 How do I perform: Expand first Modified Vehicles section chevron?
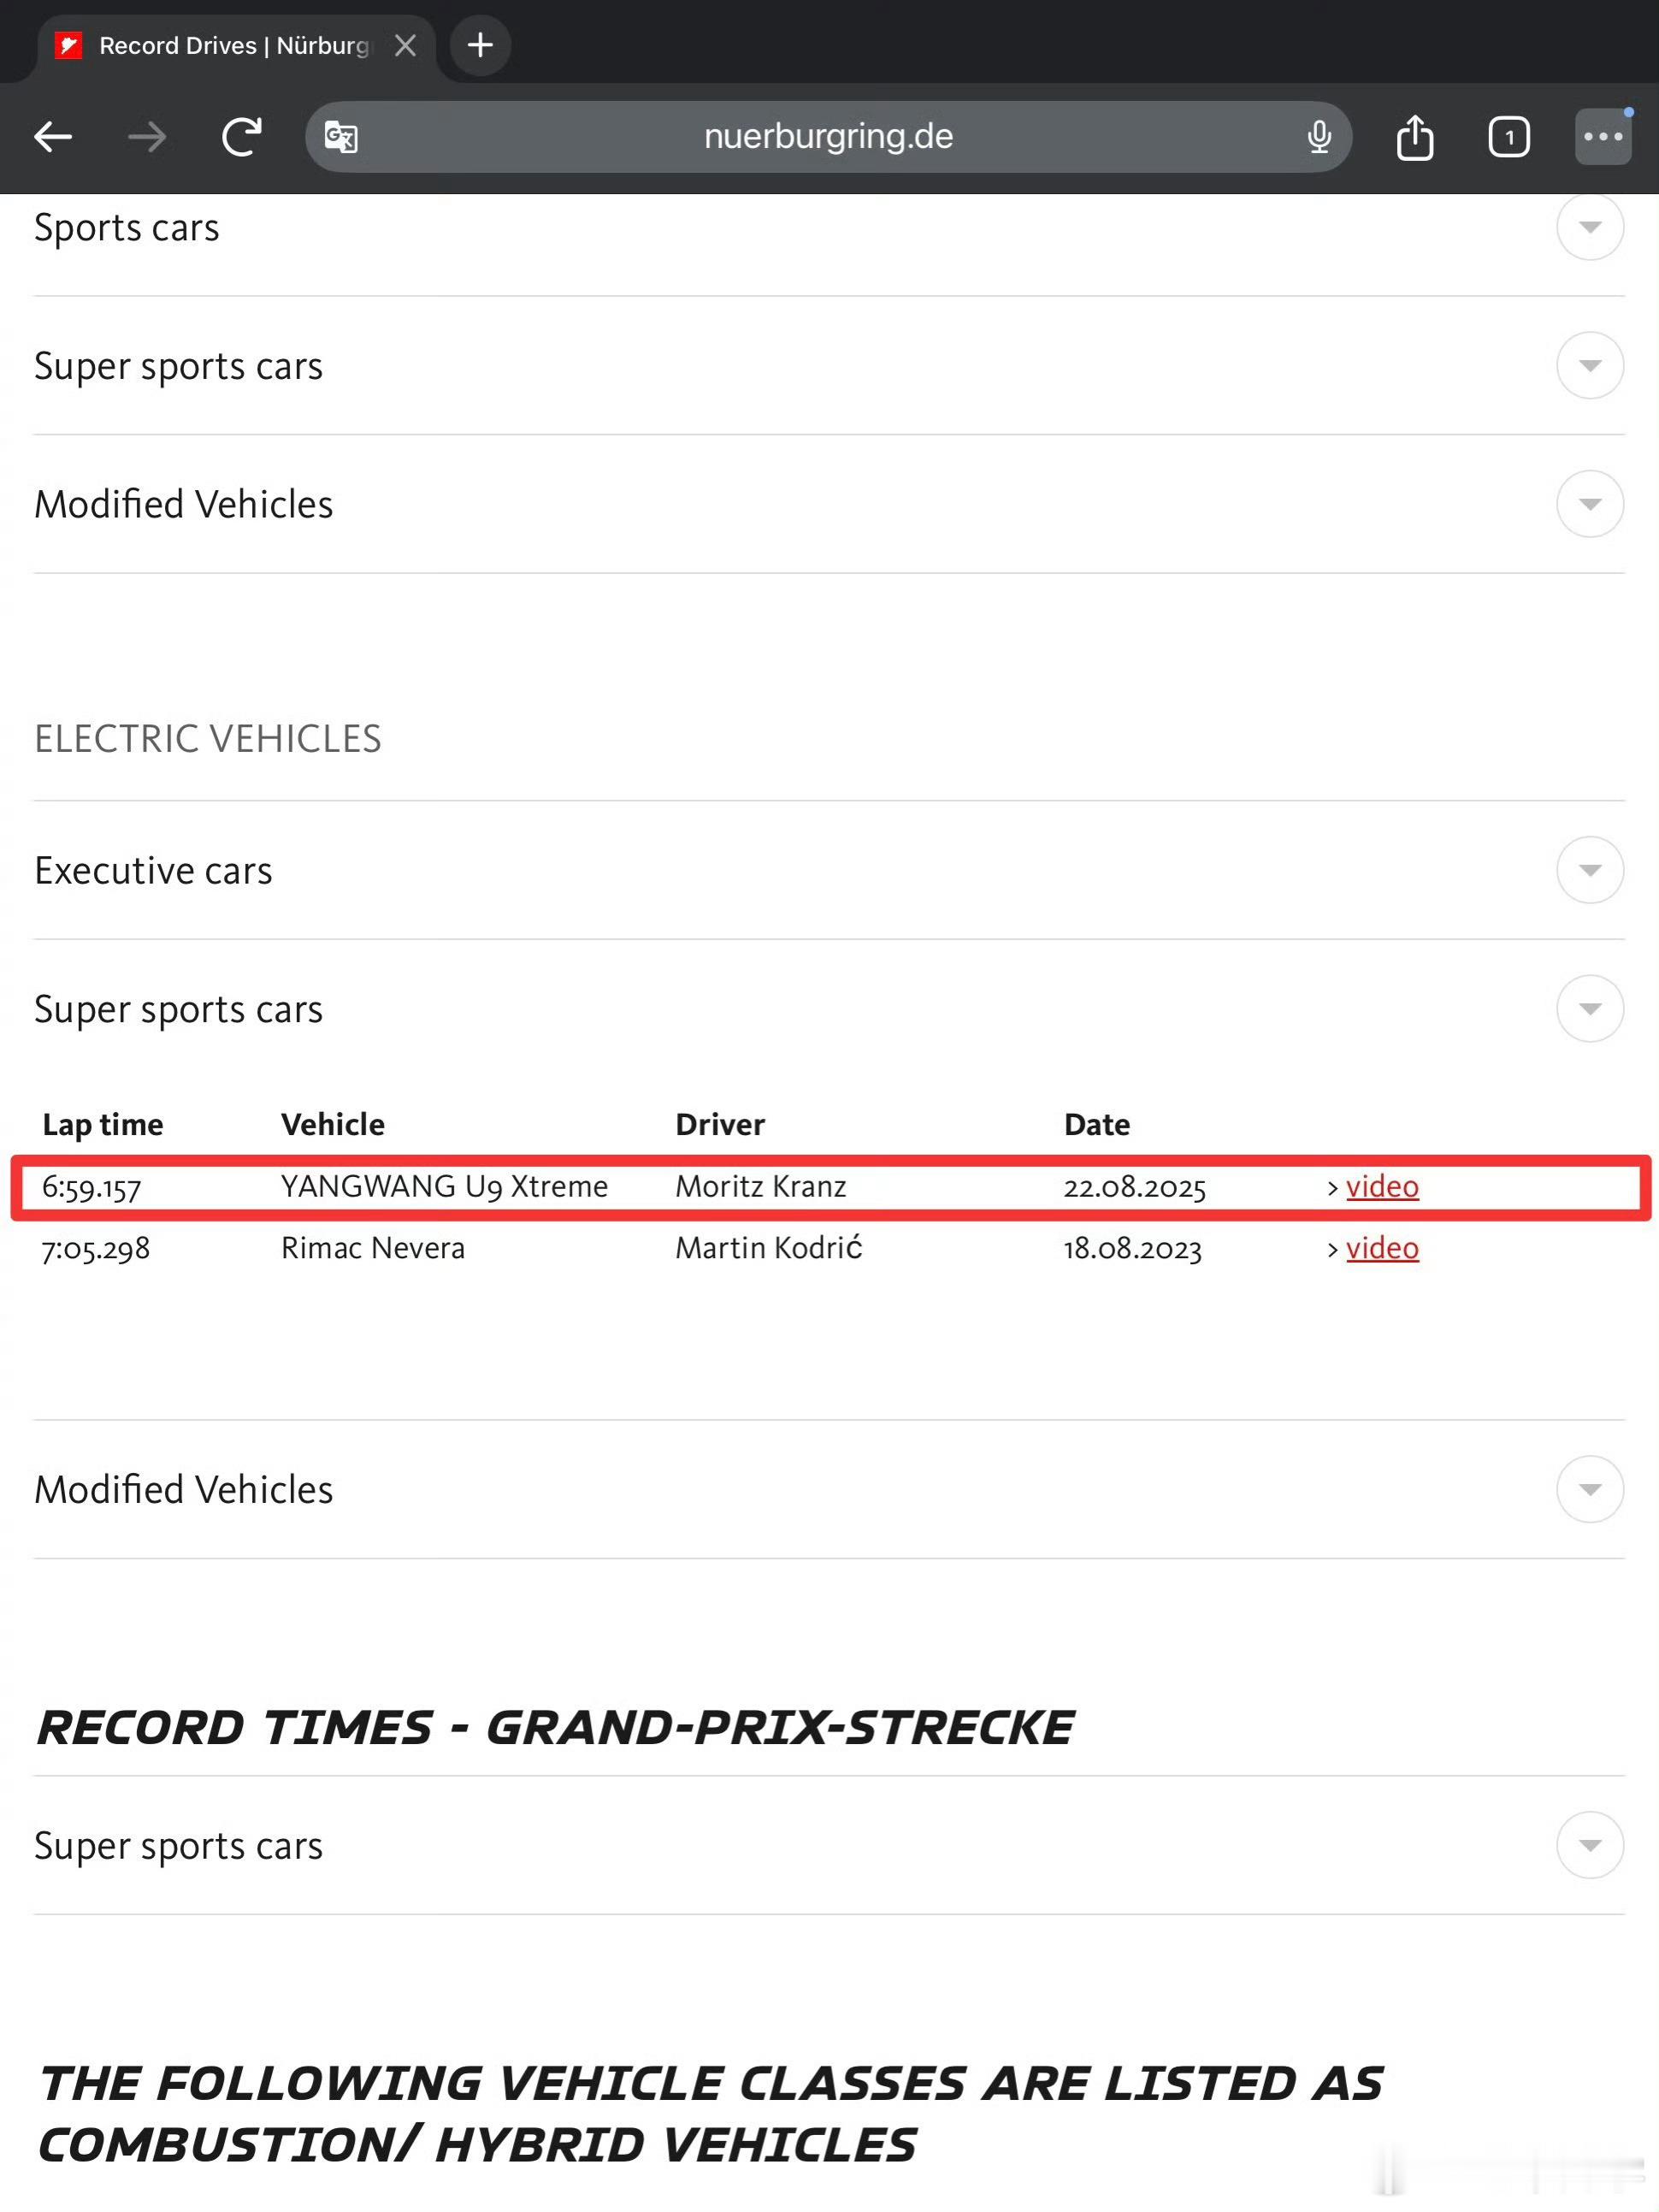point(1589,504)
